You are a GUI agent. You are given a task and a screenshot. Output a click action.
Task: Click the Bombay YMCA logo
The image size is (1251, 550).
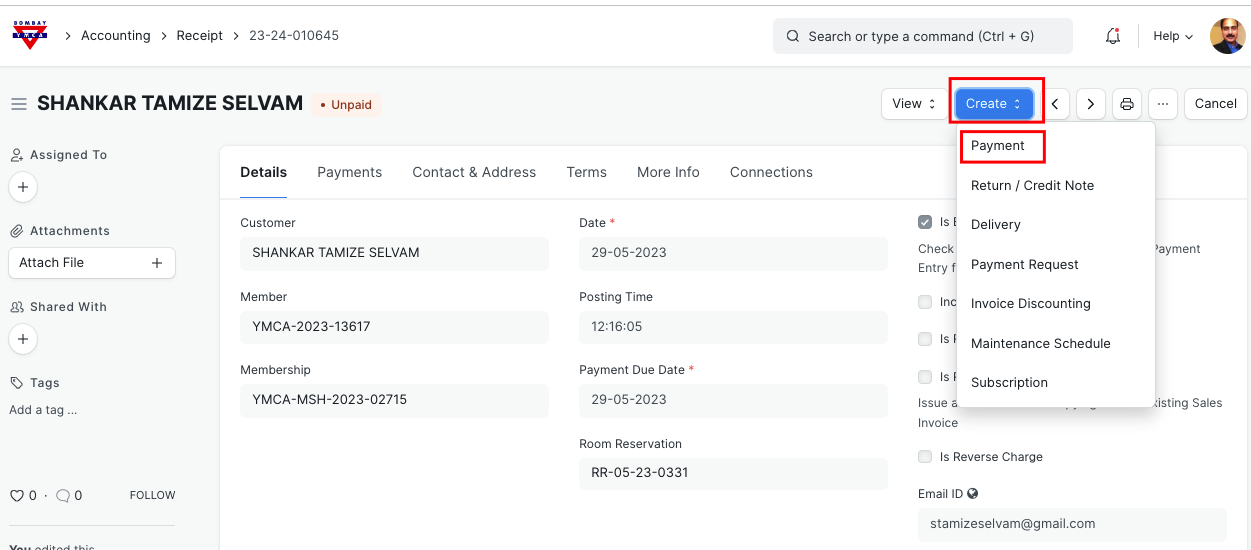pyautogui.click(x=30, y=35)
